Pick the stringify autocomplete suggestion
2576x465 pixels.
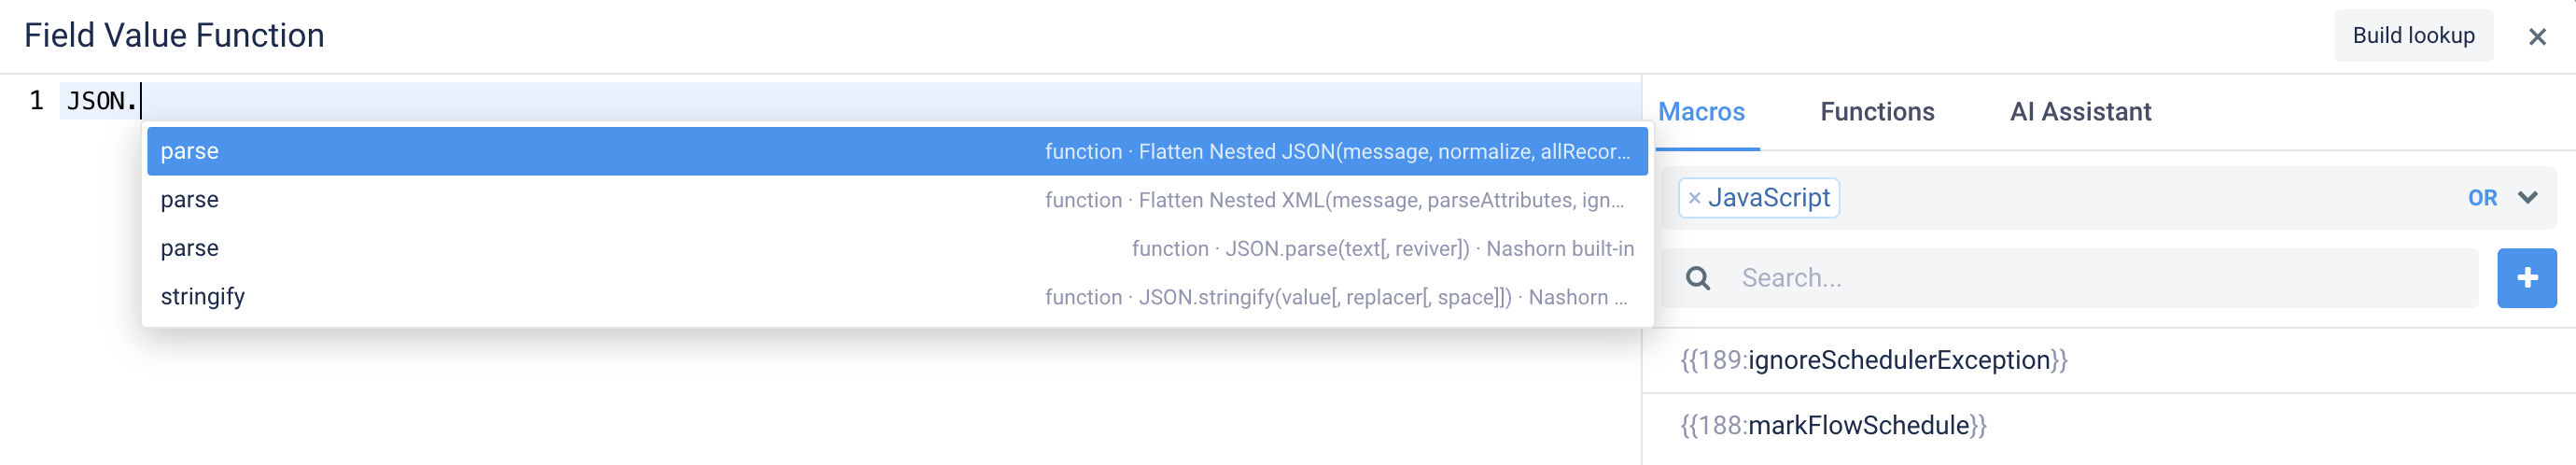tap(897, 297)
